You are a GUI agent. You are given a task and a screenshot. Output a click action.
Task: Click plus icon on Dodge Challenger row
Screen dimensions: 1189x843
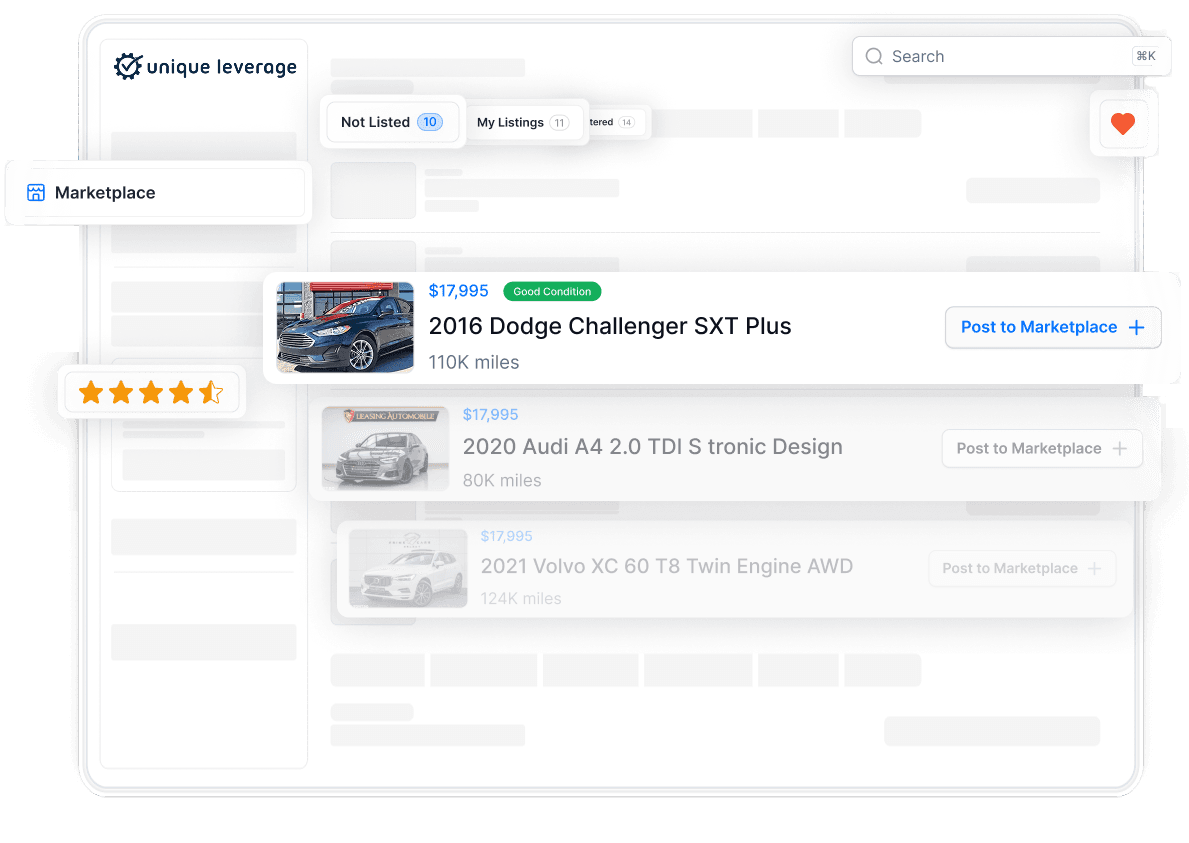coord(1136,327)
